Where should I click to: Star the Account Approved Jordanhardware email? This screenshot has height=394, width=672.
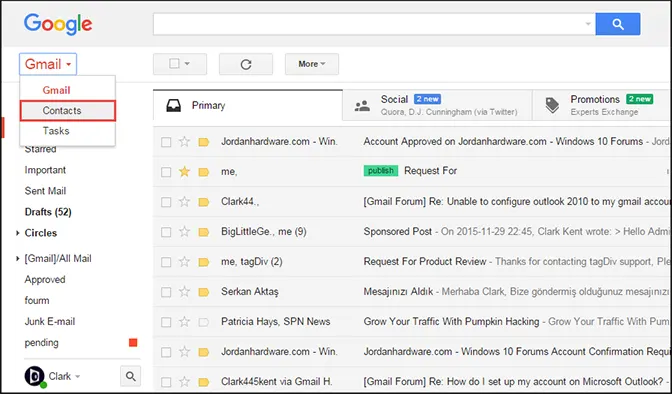[184, 141]
